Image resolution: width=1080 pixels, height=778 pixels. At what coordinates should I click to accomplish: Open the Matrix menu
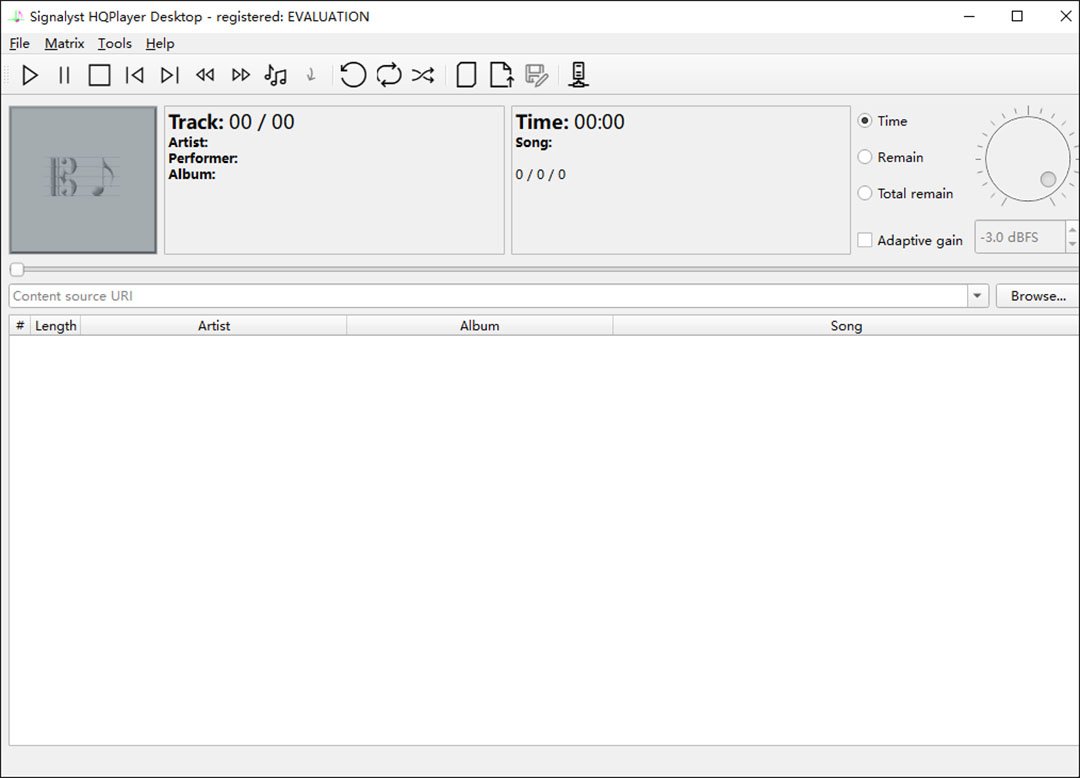click(64, 43)
